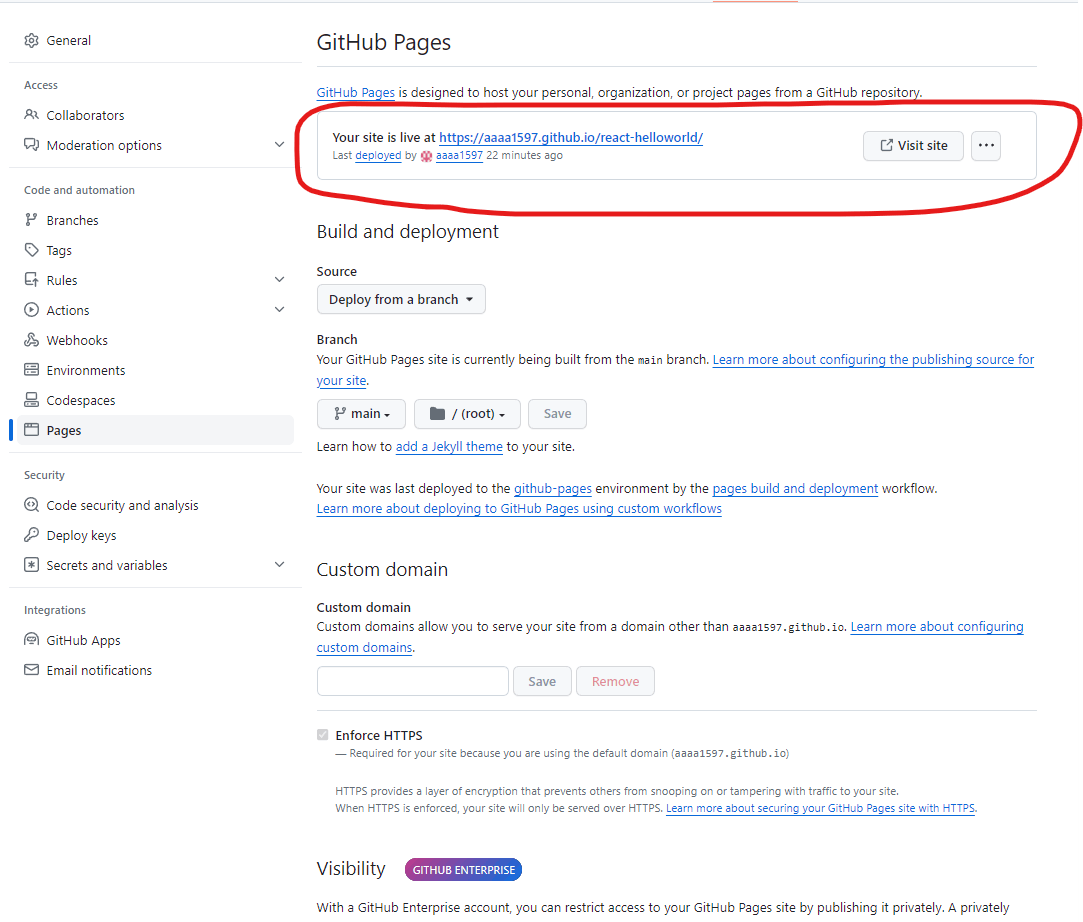The width and height of the screenshot is (1083, 922).
Task: Click the Email notifications envelope icon
Action: pyautogui.click(x=31, y=670)
